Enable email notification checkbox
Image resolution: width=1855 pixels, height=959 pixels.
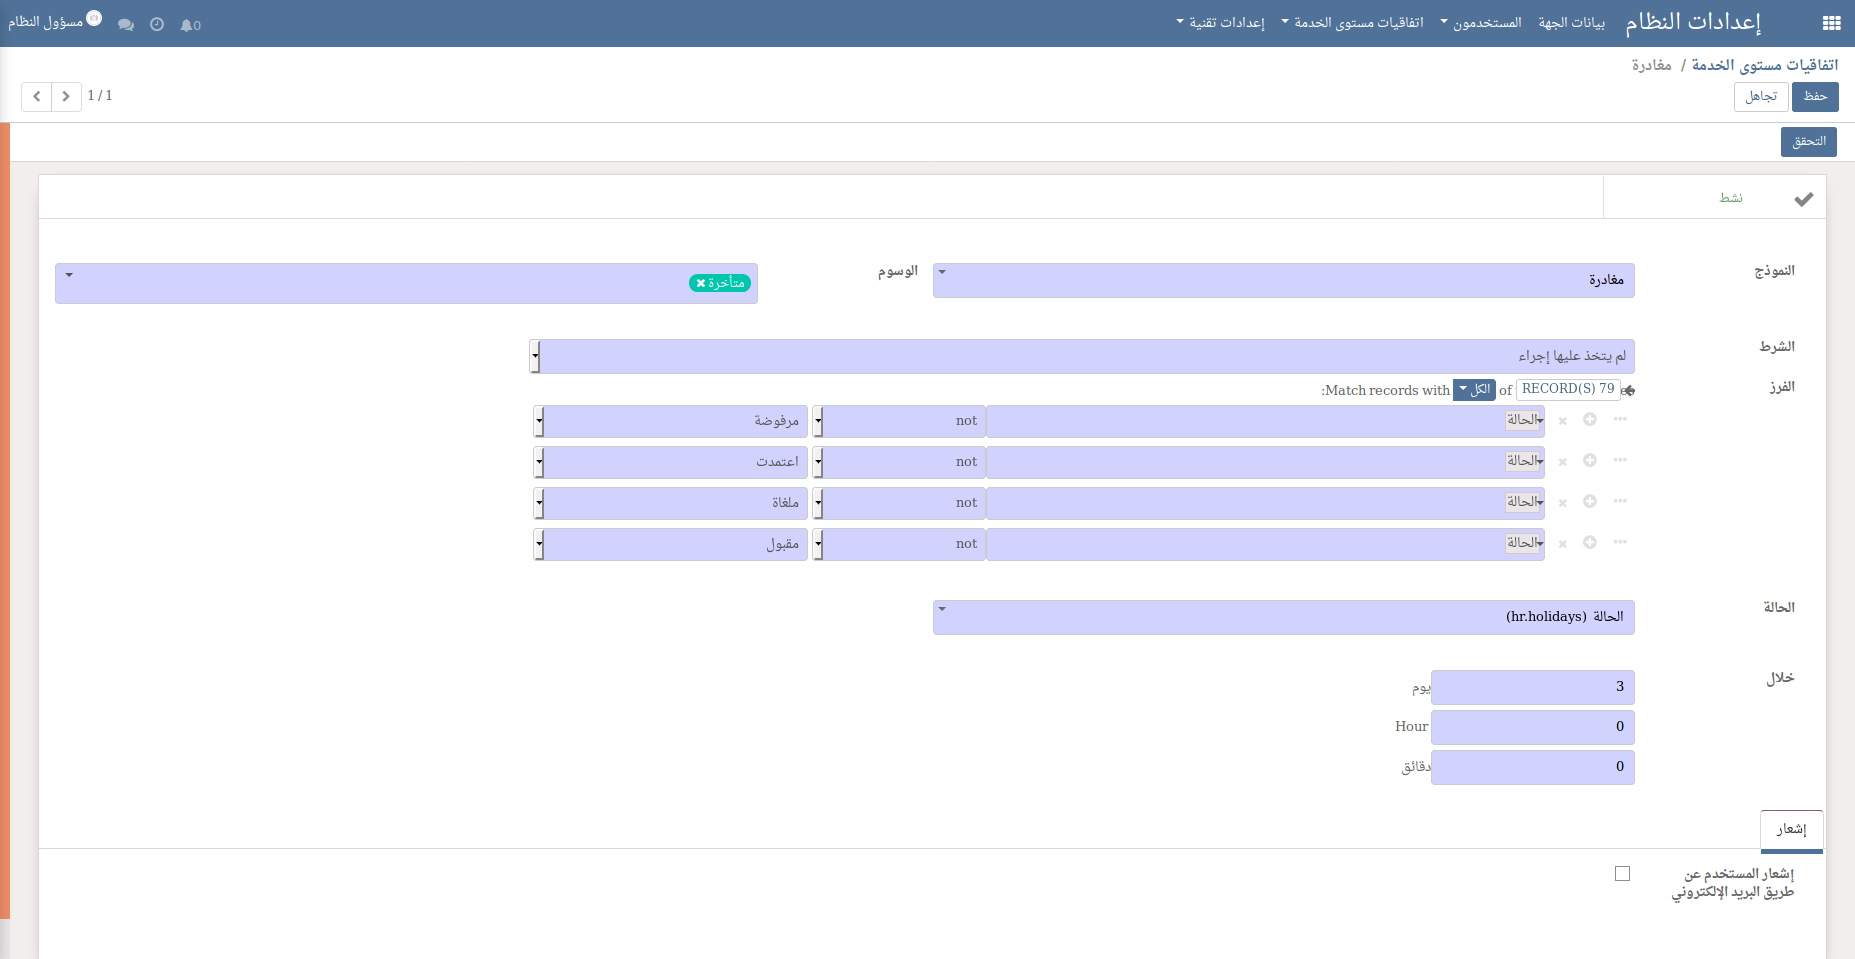[1622, 874]
